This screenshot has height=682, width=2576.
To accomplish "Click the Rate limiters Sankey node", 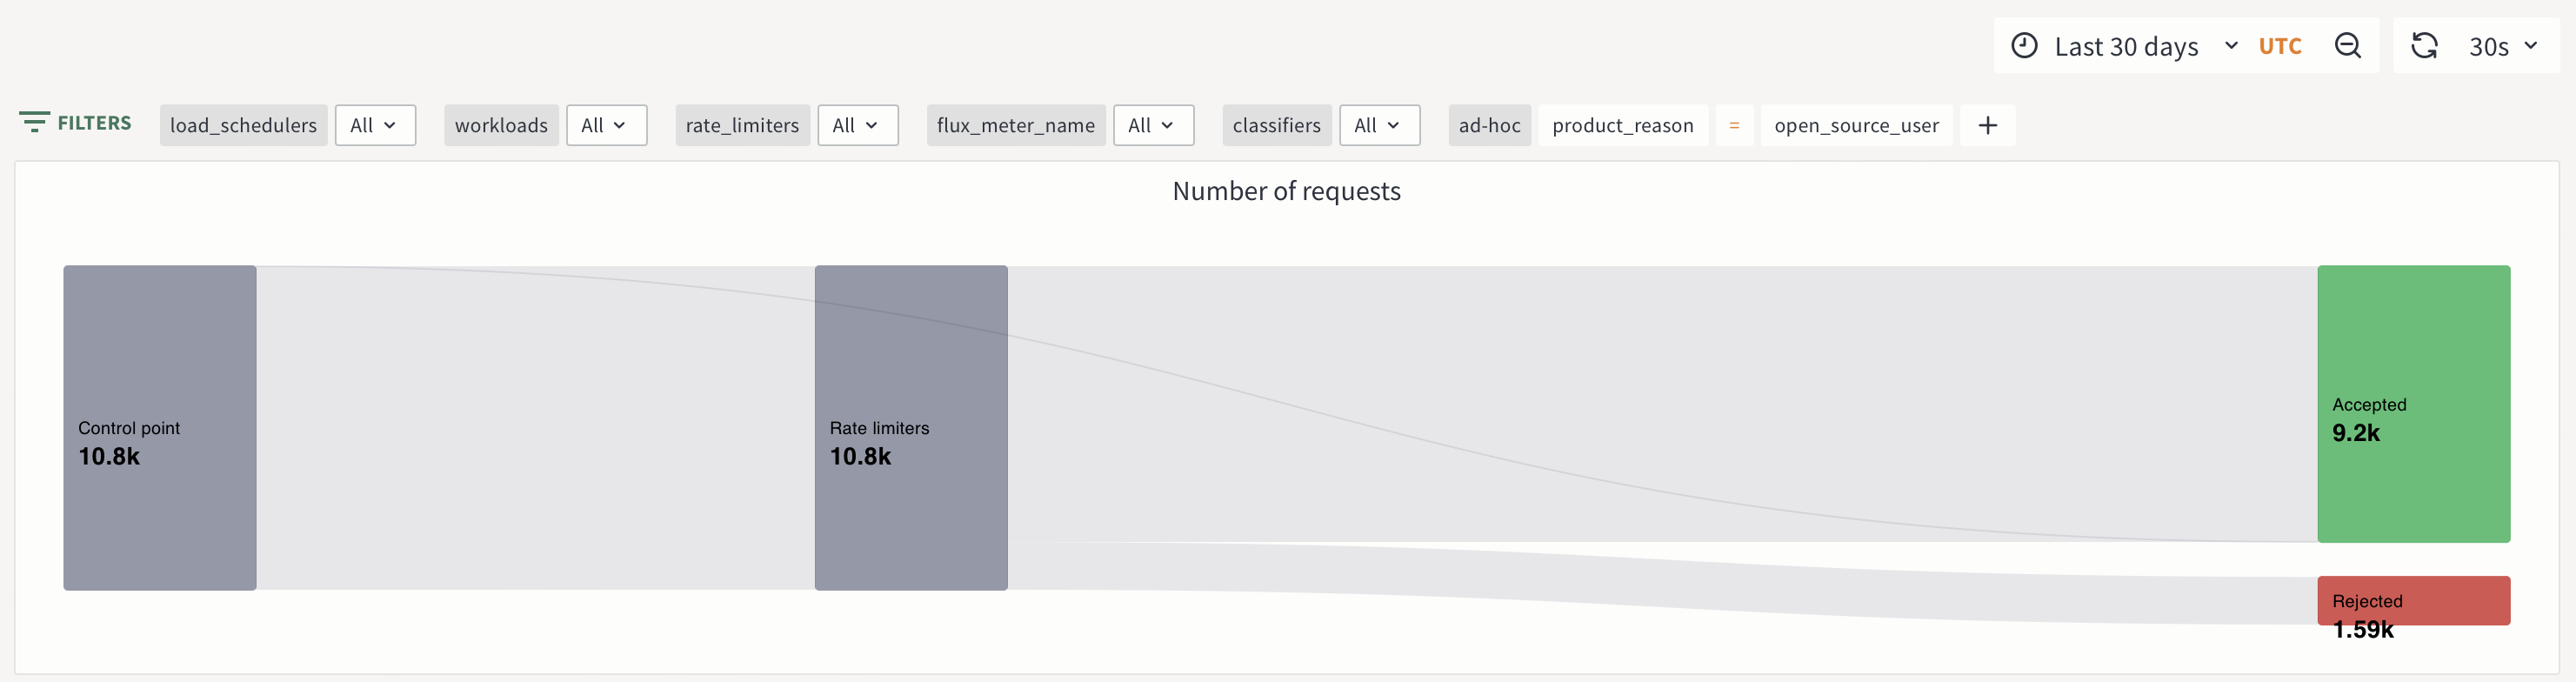I will coord(910,427).
